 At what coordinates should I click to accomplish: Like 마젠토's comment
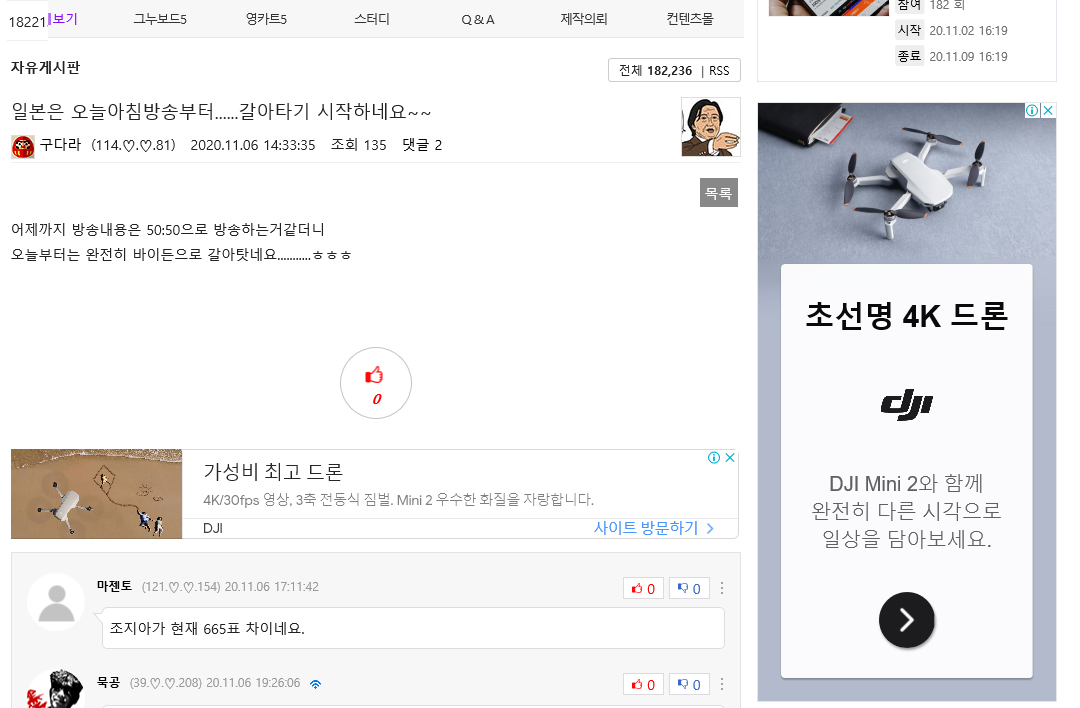pos(643,588)
